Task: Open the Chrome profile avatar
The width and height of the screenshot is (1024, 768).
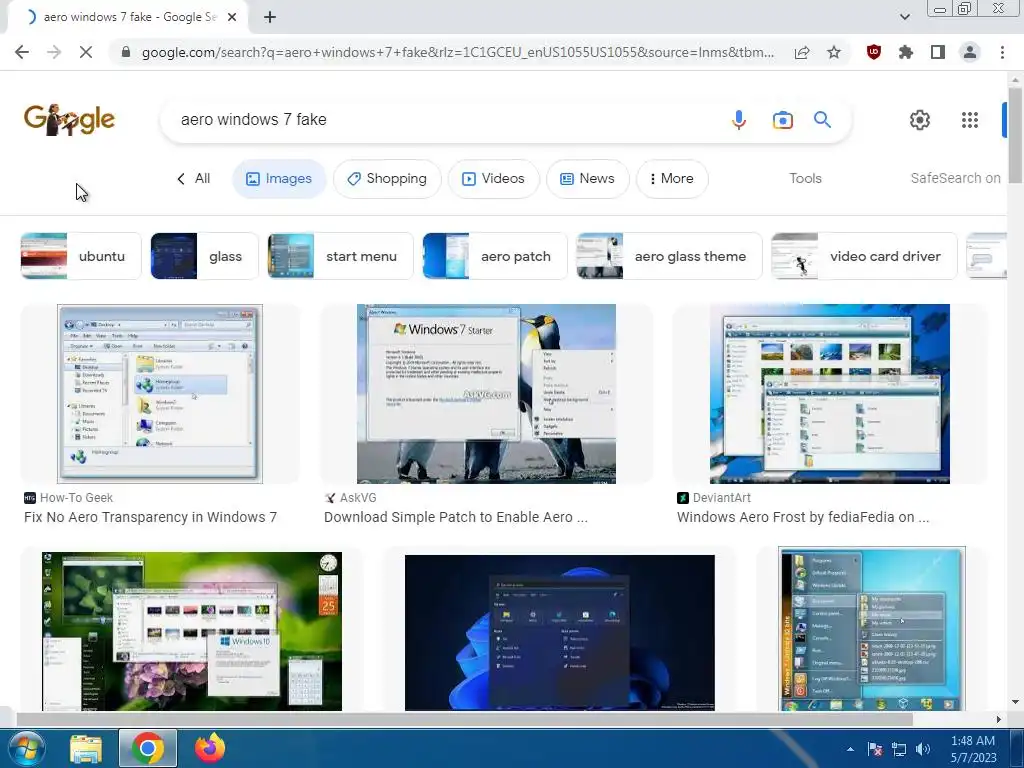Action: [970, 52]
